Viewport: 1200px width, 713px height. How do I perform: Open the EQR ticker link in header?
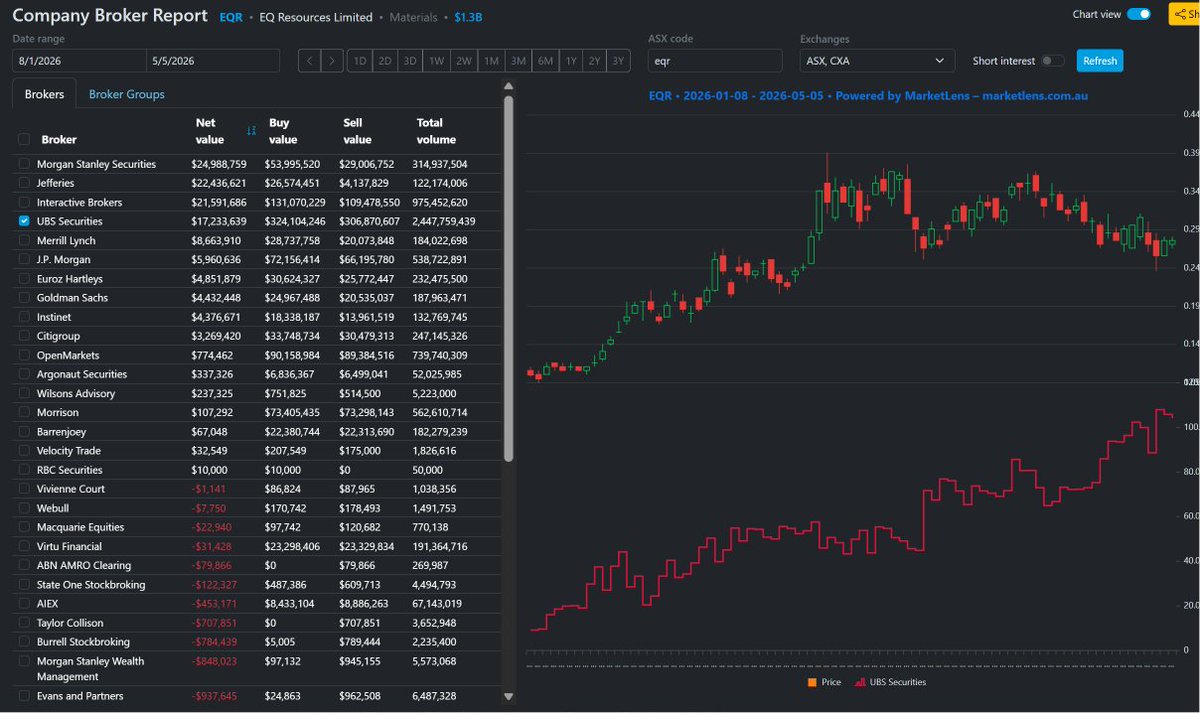tap(231, 17)
